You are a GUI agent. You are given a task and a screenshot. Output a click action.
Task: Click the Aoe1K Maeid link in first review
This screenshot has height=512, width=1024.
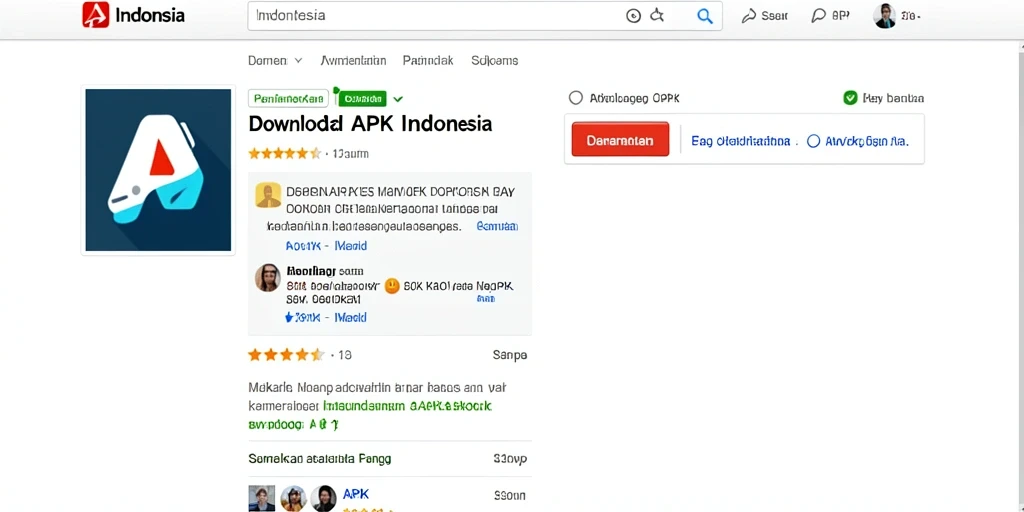(326, 246)
